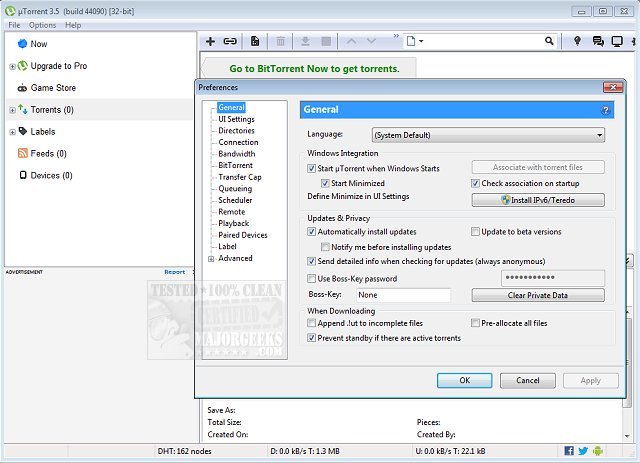Toggle Send detailed info when checking updates

311,261
